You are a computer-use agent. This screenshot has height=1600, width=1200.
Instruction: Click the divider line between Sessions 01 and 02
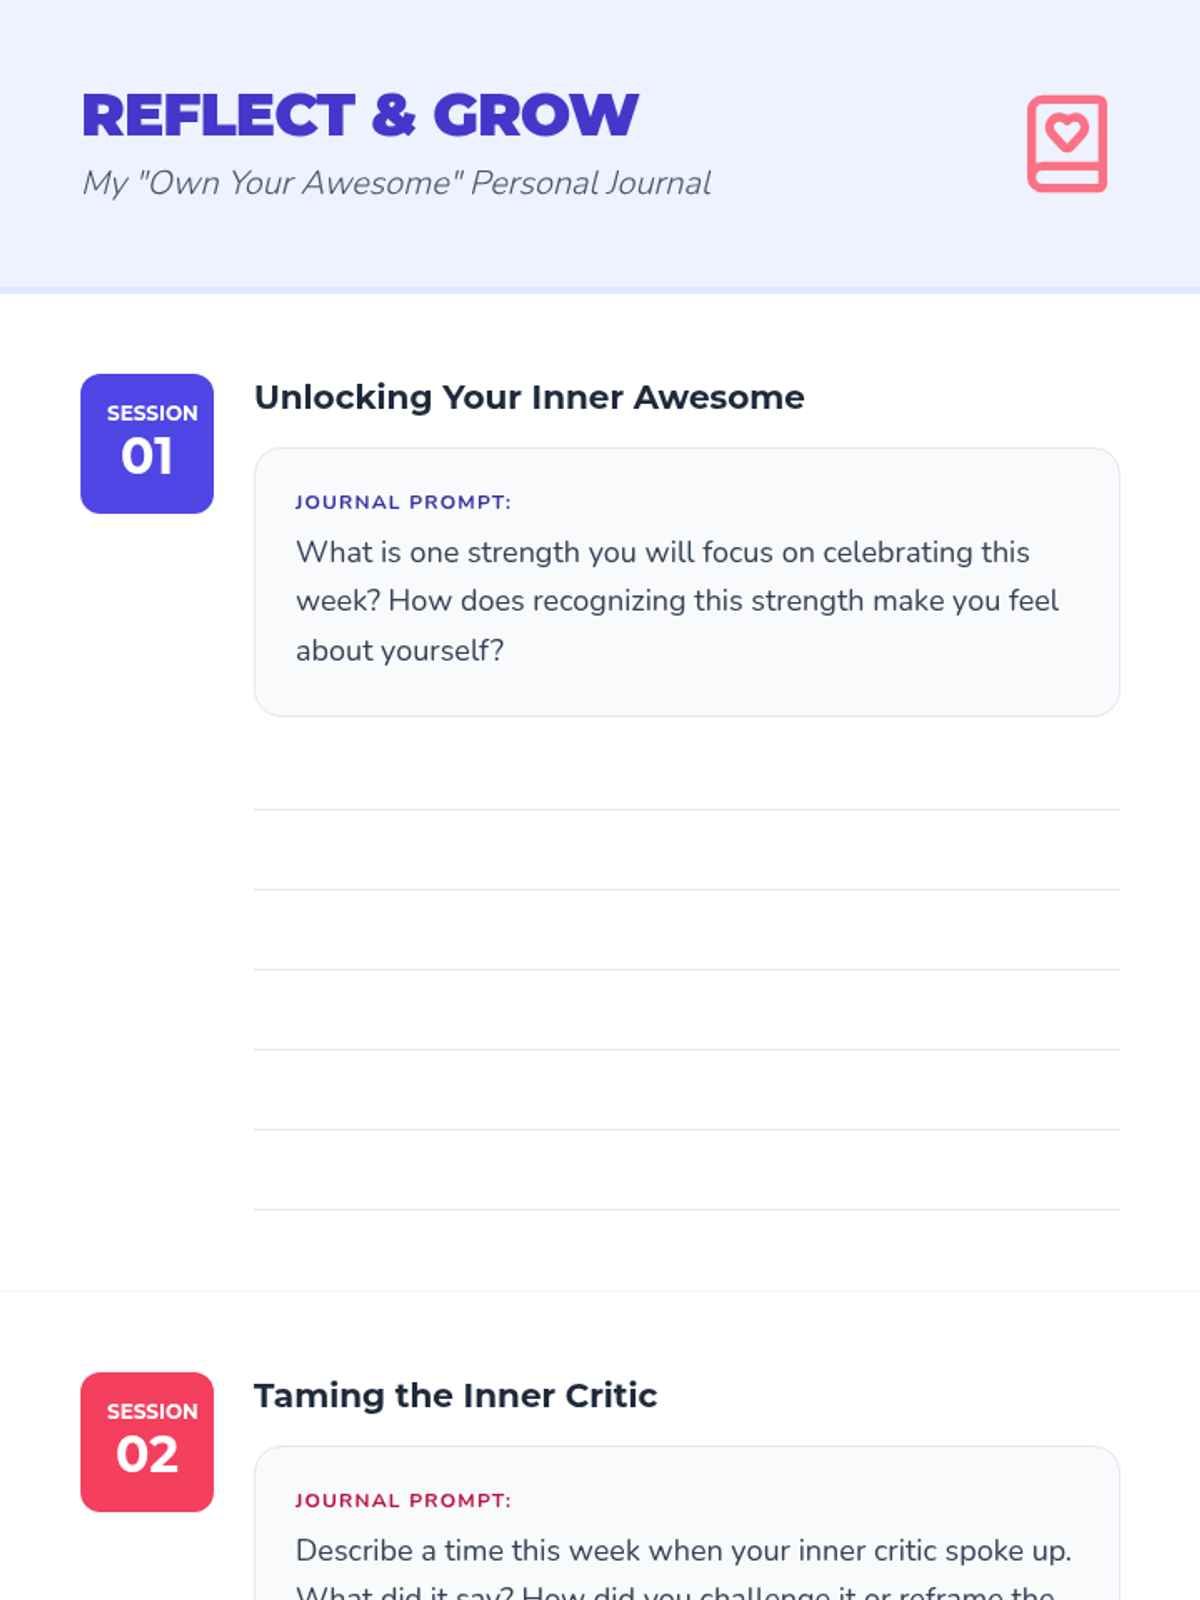click(600, 1291)
